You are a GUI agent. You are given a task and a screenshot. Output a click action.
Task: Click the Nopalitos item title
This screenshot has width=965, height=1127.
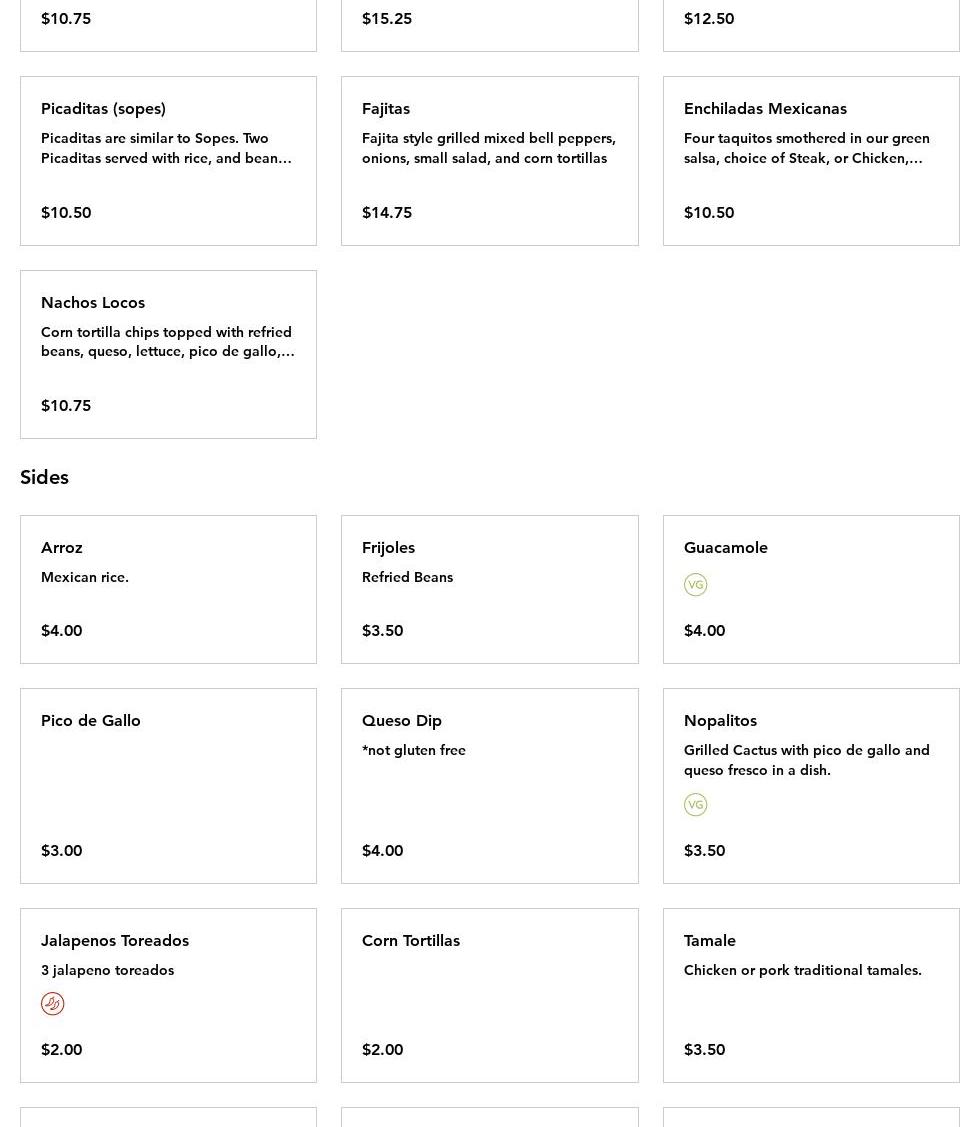(x=720, y=720)
